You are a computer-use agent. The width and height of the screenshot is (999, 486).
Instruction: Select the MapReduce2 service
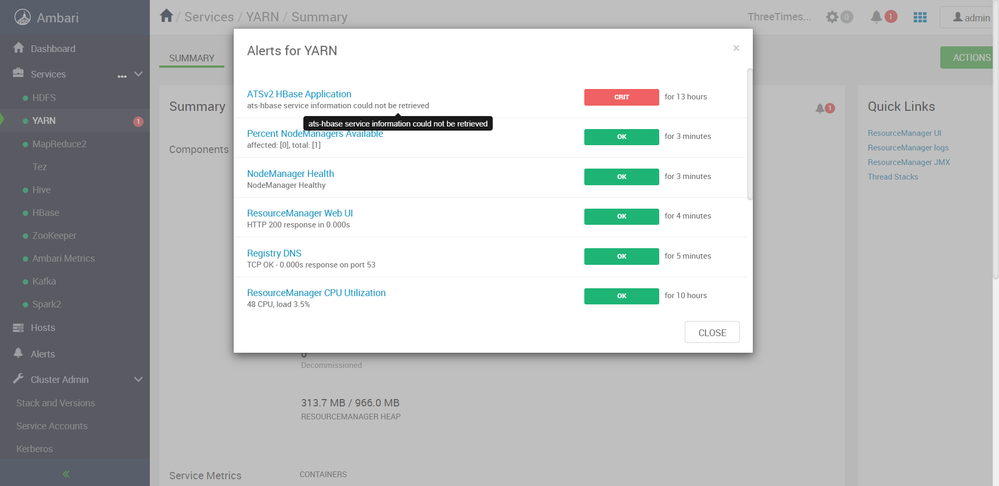(59, 144)
